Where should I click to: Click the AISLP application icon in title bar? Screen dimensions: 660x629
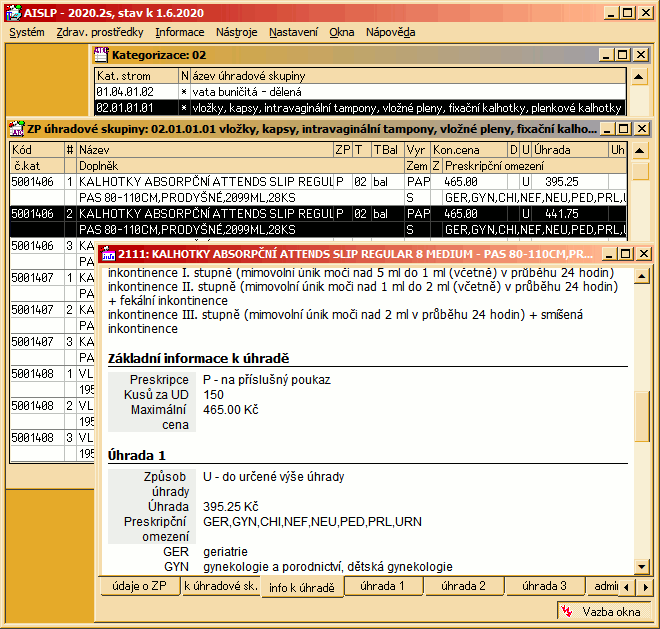point(13,13)
